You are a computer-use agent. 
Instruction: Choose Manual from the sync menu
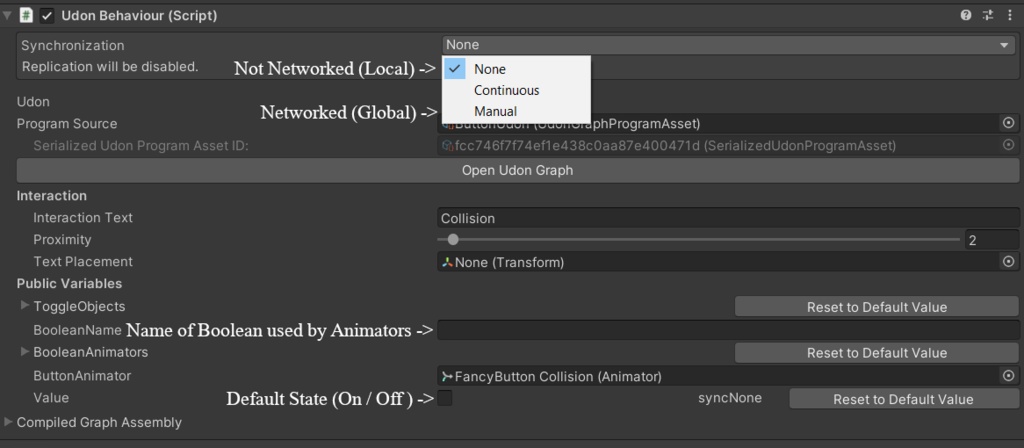point(495,111)
